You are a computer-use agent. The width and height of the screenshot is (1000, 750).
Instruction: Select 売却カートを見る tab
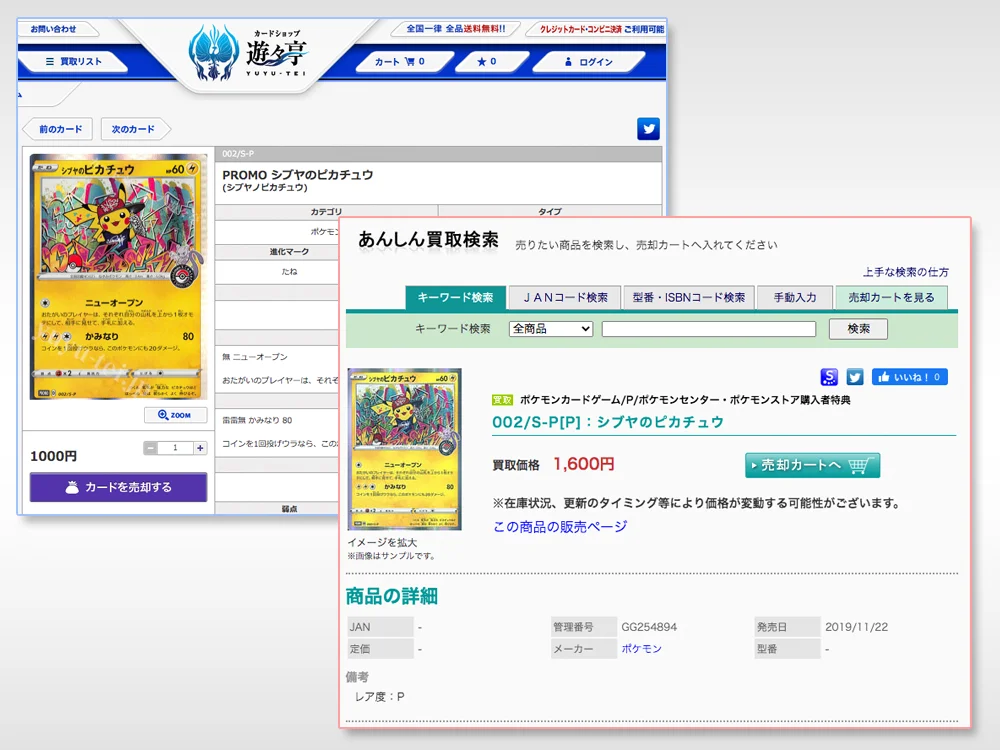891,298
